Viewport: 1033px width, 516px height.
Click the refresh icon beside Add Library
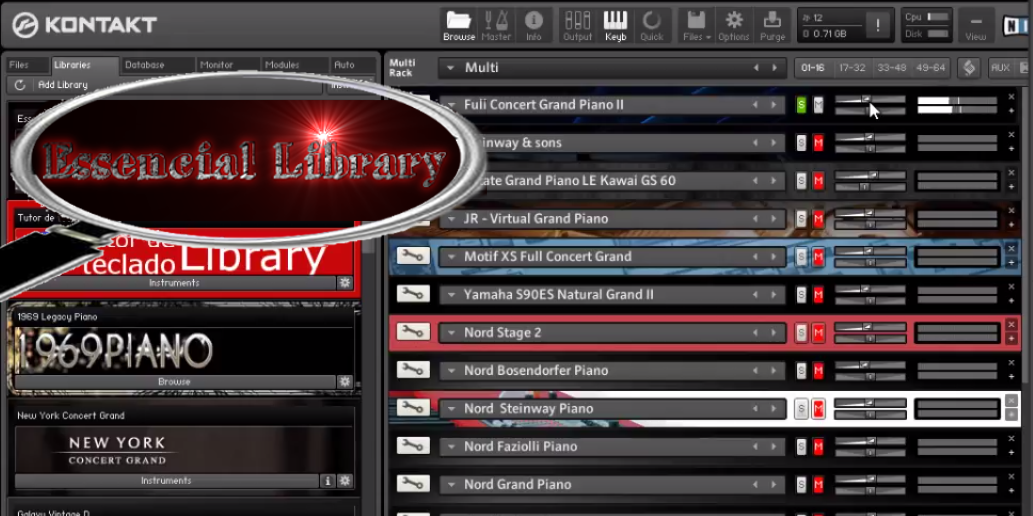20,85
